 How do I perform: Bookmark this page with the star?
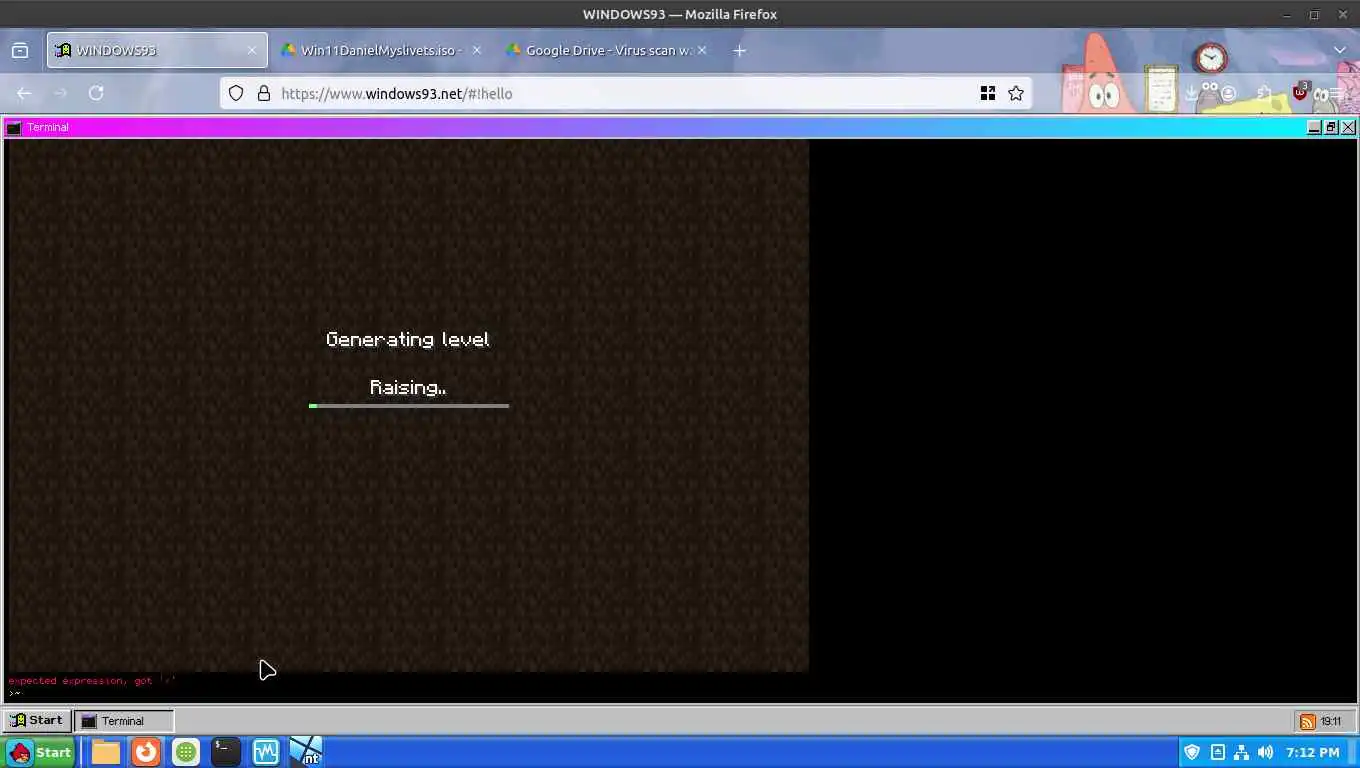point(1016,93)
